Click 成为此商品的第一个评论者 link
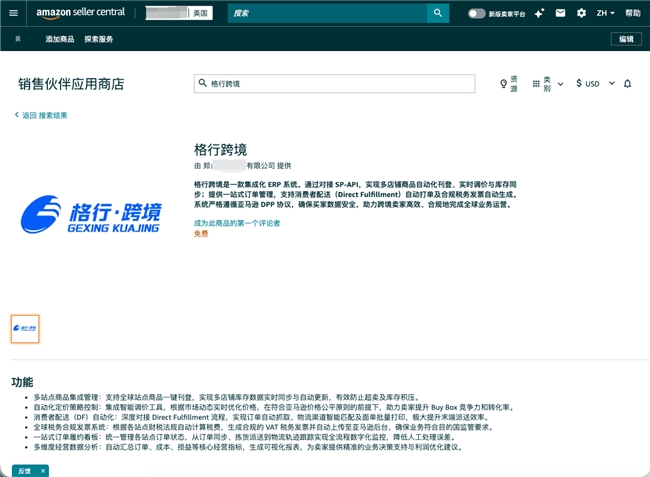 tap(237, 223)
